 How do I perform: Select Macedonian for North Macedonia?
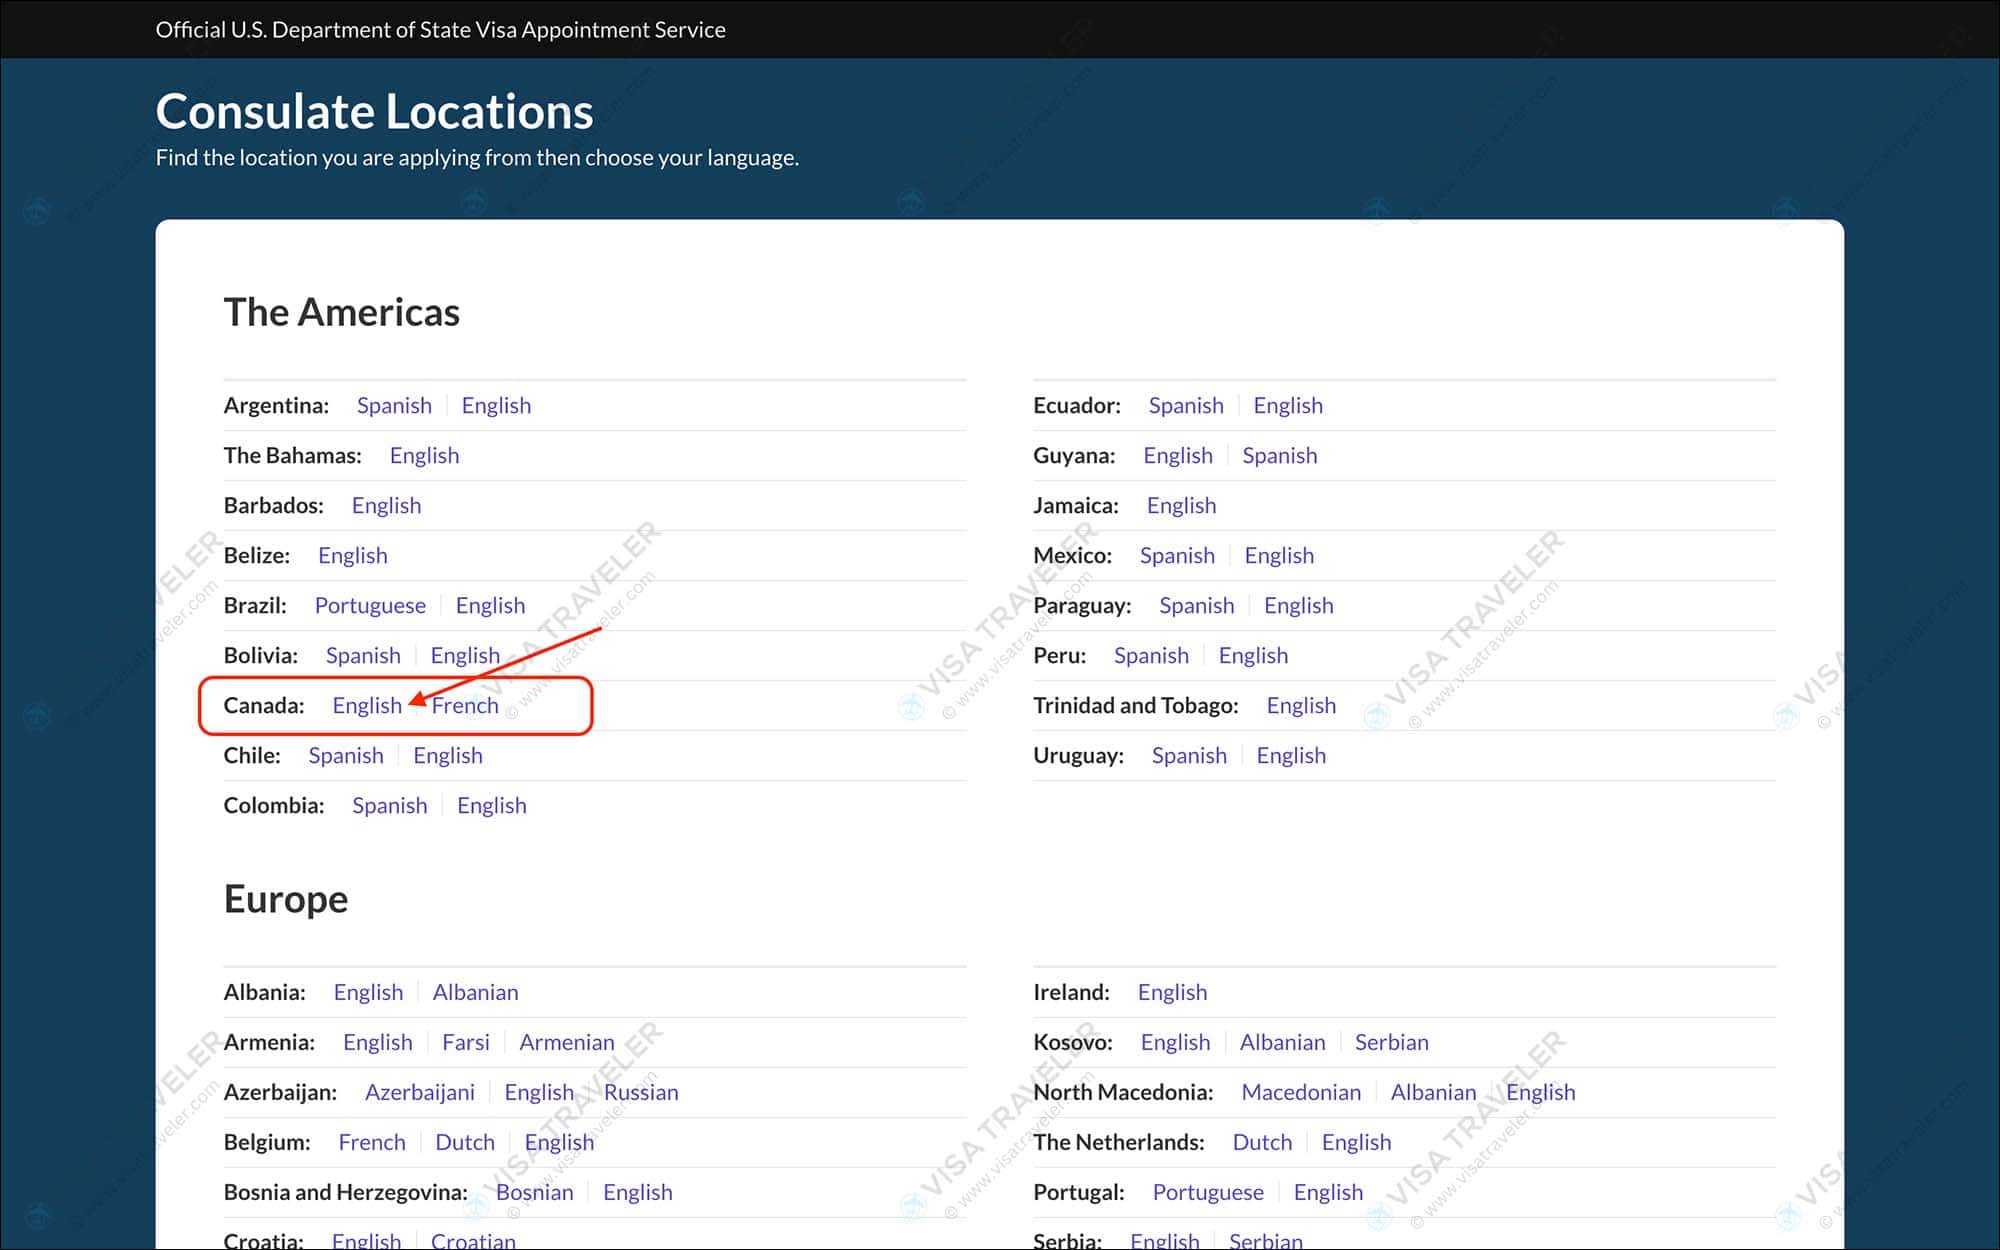[x=1301, y=1092]
